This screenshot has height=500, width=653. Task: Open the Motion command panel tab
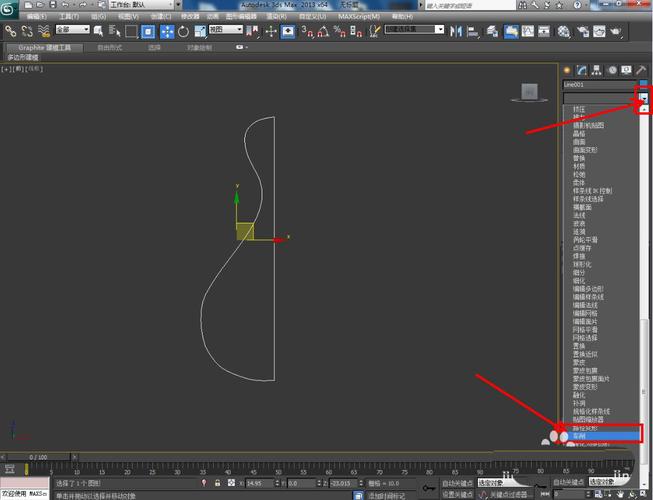coord(612,70)
